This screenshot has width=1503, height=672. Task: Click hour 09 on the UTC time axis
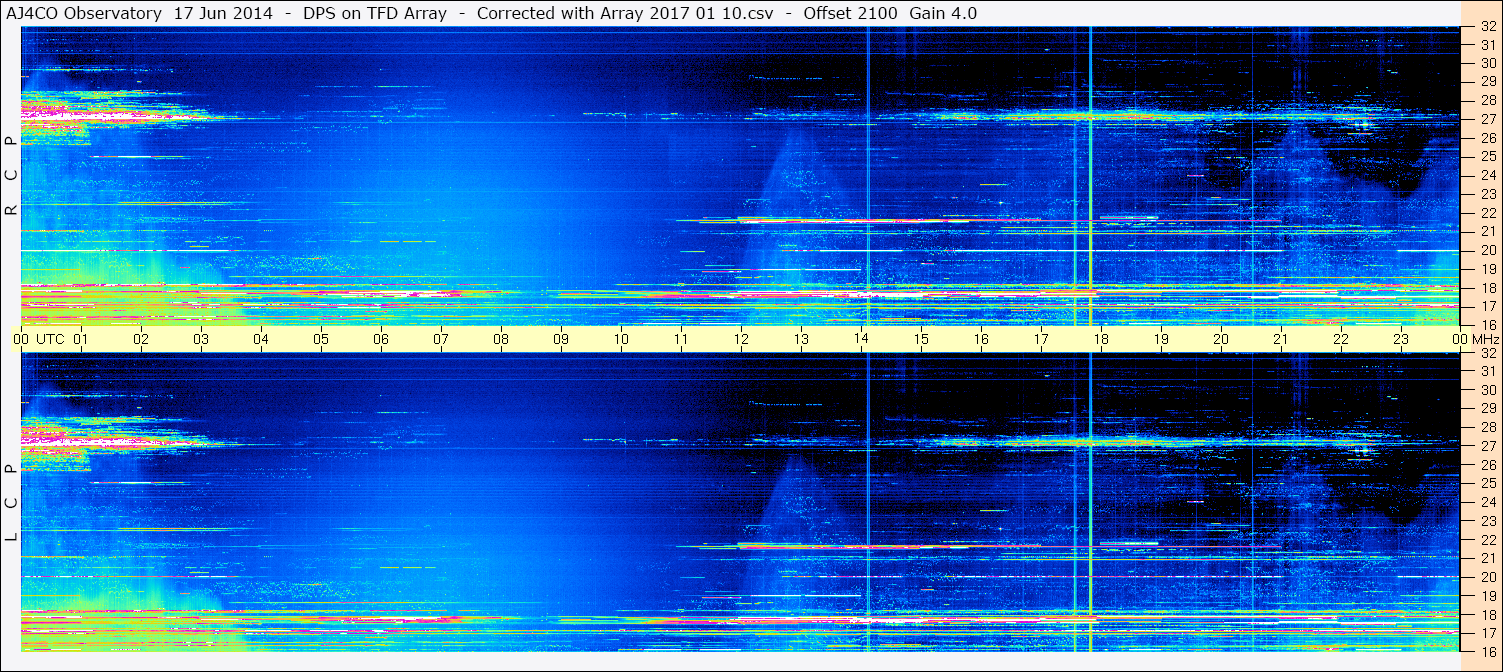tap(561, 339)
